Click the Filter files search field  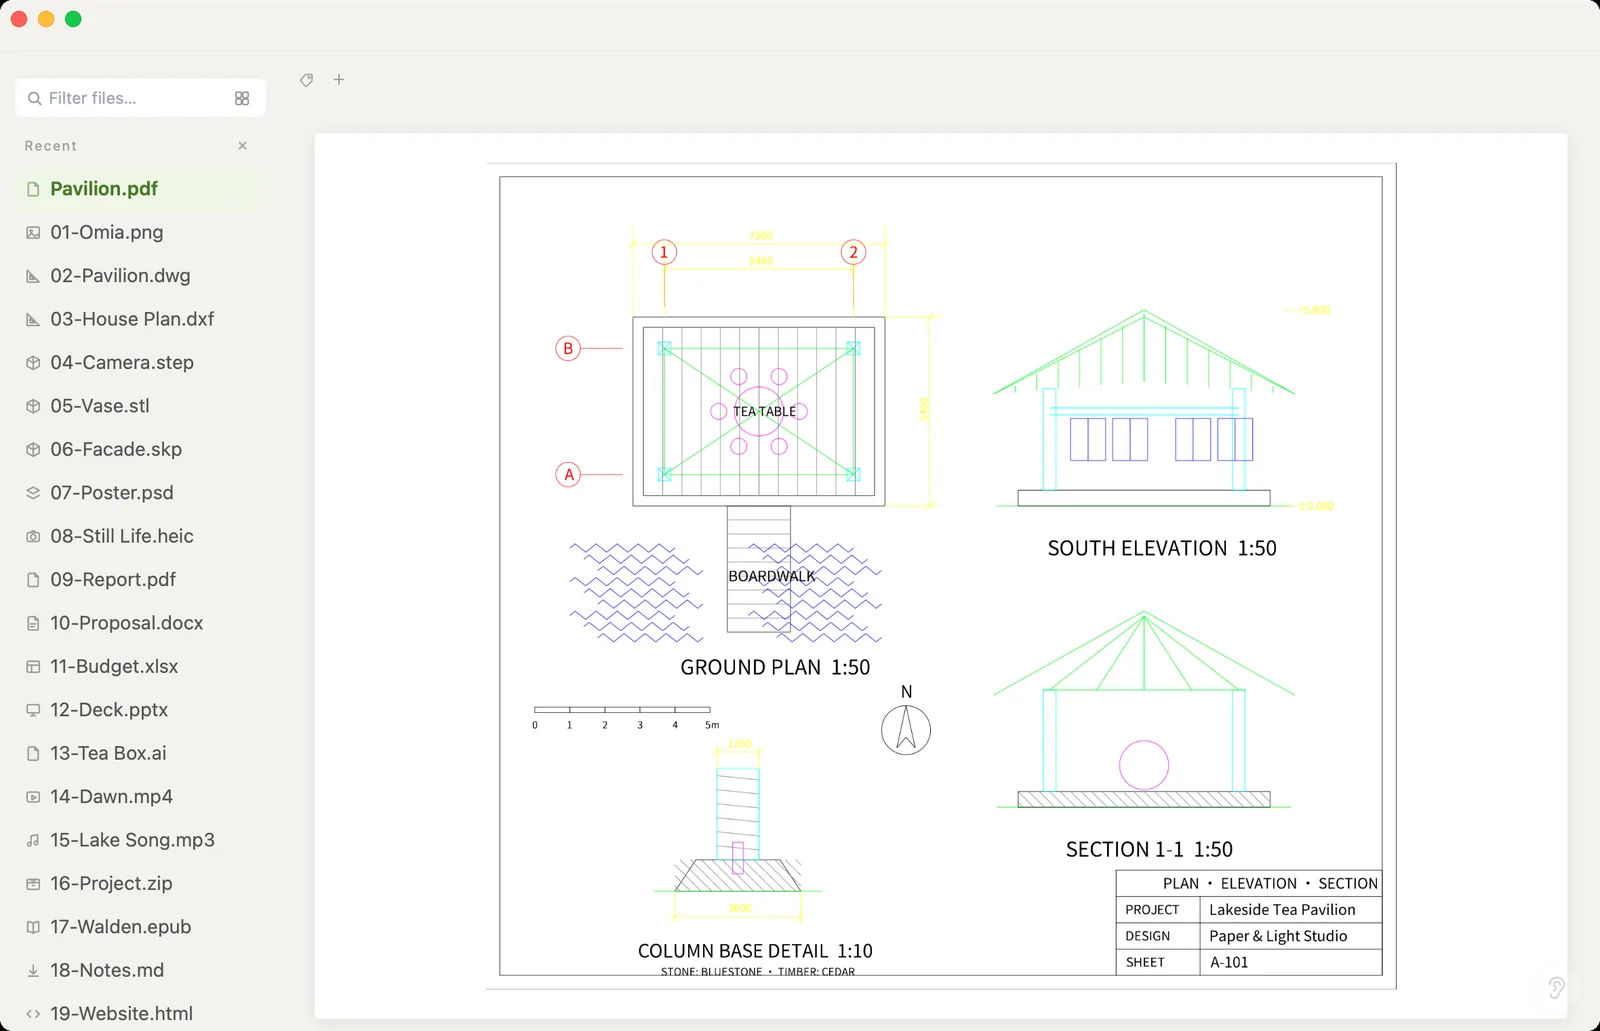click(x=140, y=98)
